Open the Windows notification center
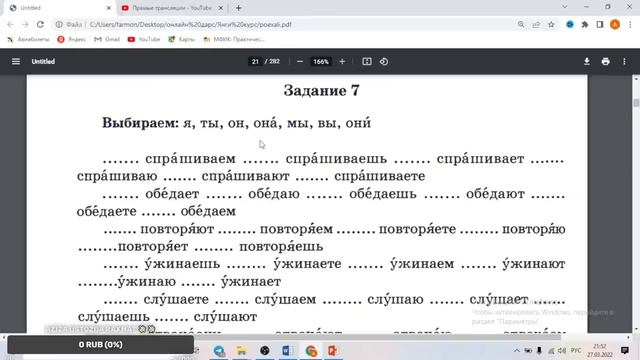The width and height of the screenshot is (640, 360). [x=624, y=351]
